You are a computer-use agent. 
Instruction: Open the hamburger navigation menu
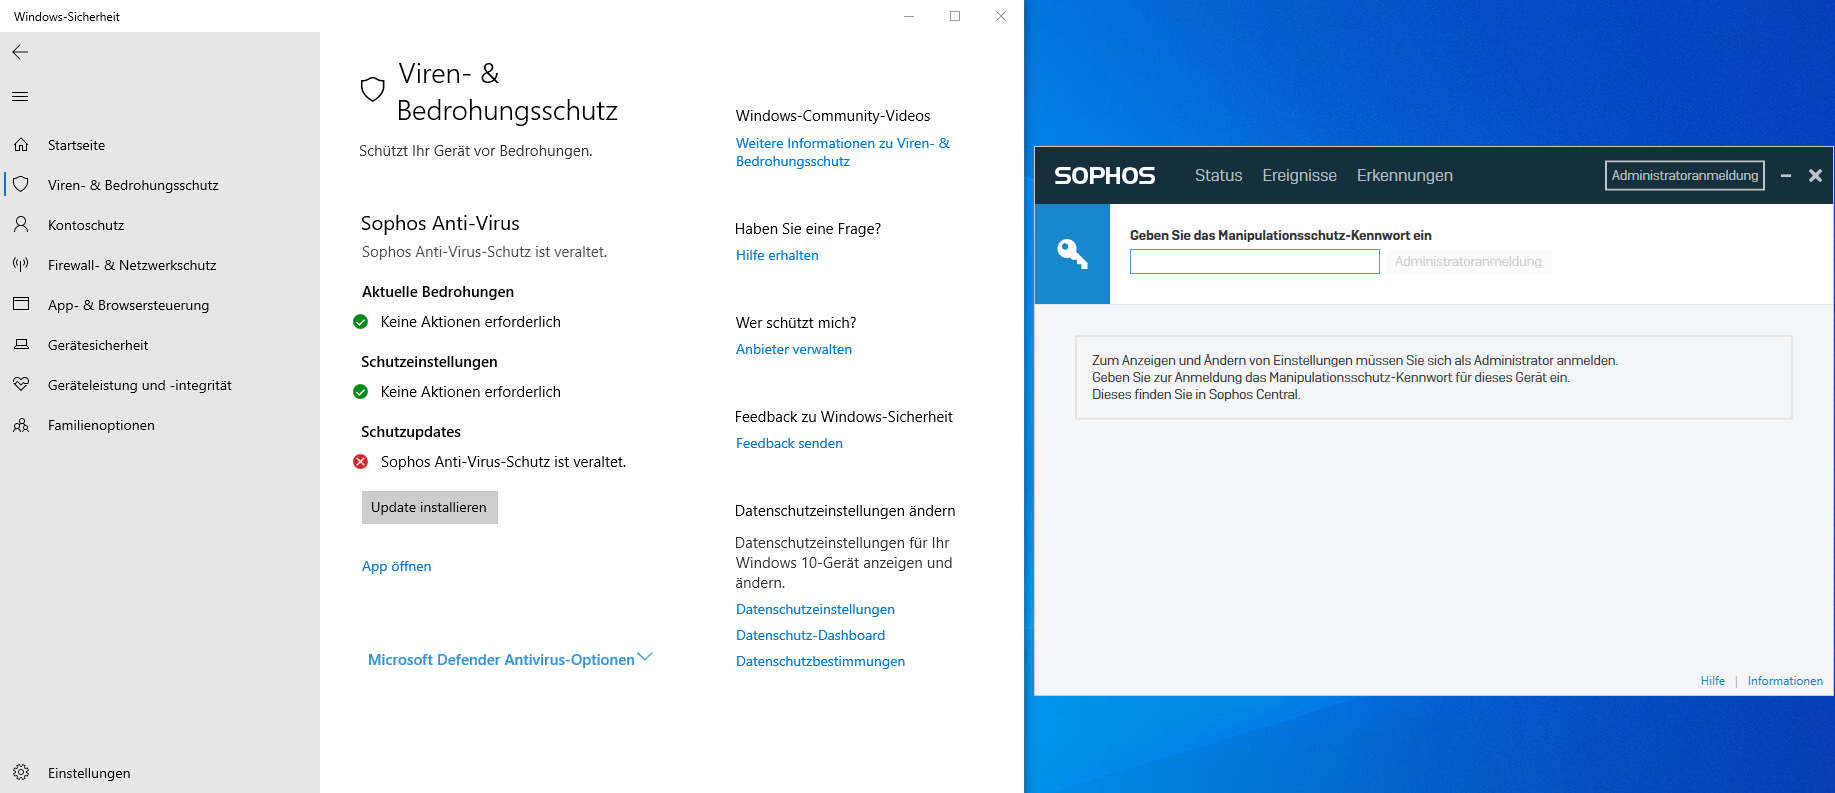pos(20,97)
